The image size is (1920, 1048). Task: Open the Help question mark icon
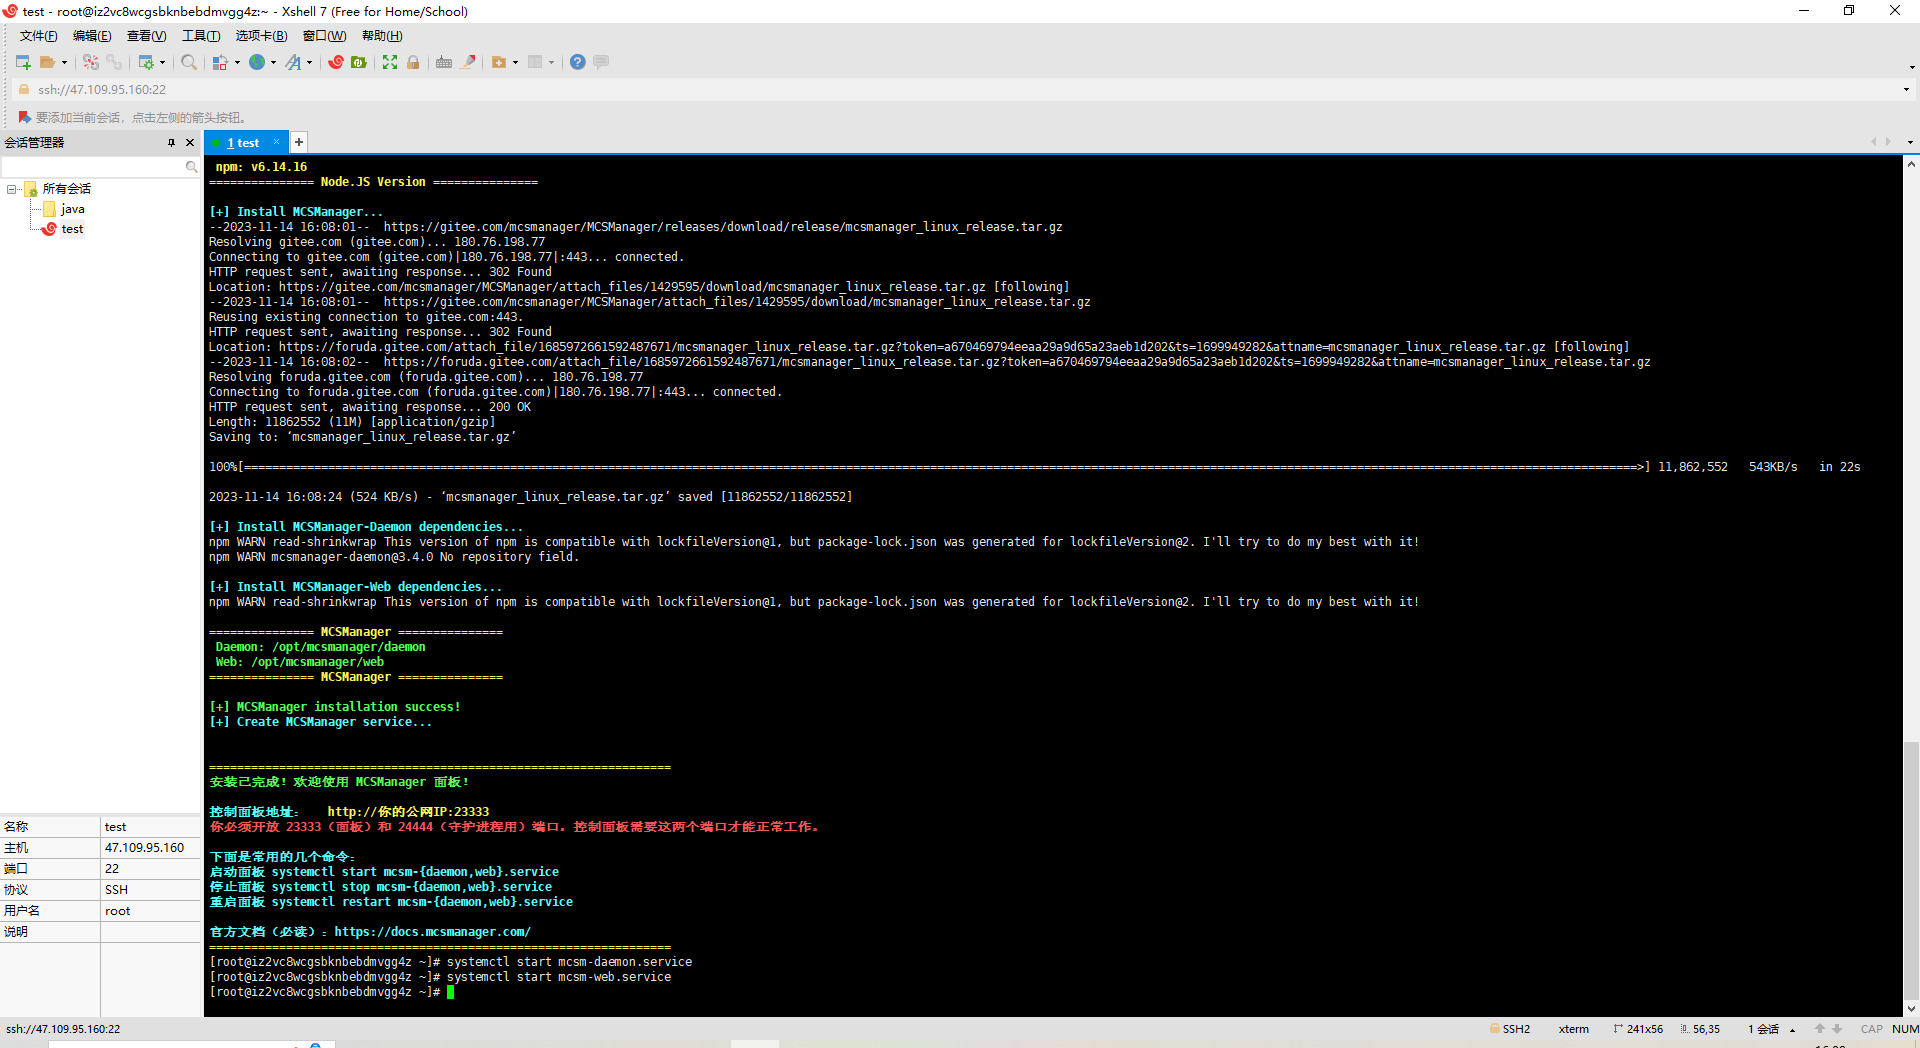[x=577, y=62]
